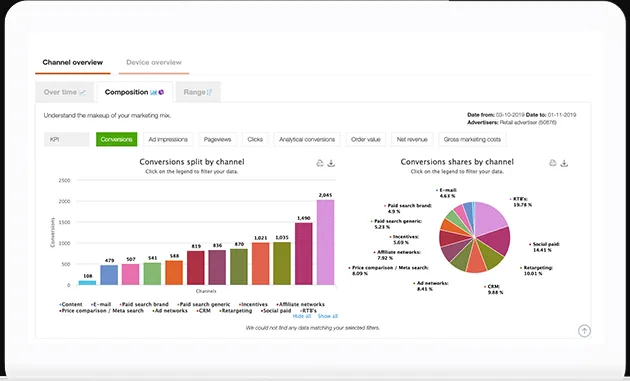Viewport: 630px width, 381px height.
Task: Click the line chart icon on Over time tab
Action: pos(82,92)
